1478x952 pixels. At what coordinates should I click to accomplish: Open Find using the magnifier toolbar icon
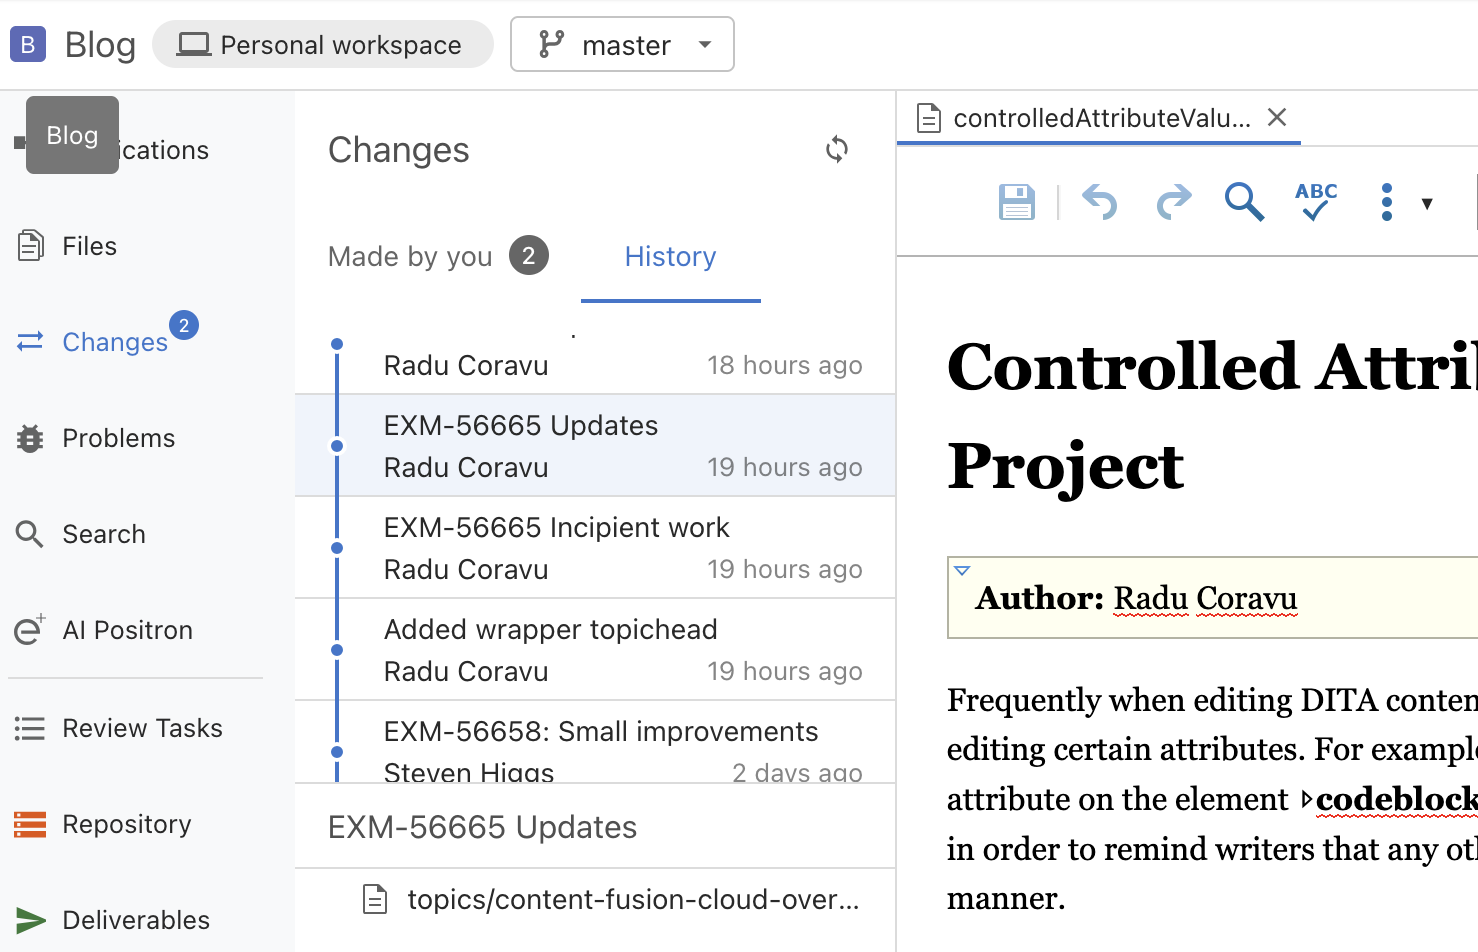[x=1244, y=202]
